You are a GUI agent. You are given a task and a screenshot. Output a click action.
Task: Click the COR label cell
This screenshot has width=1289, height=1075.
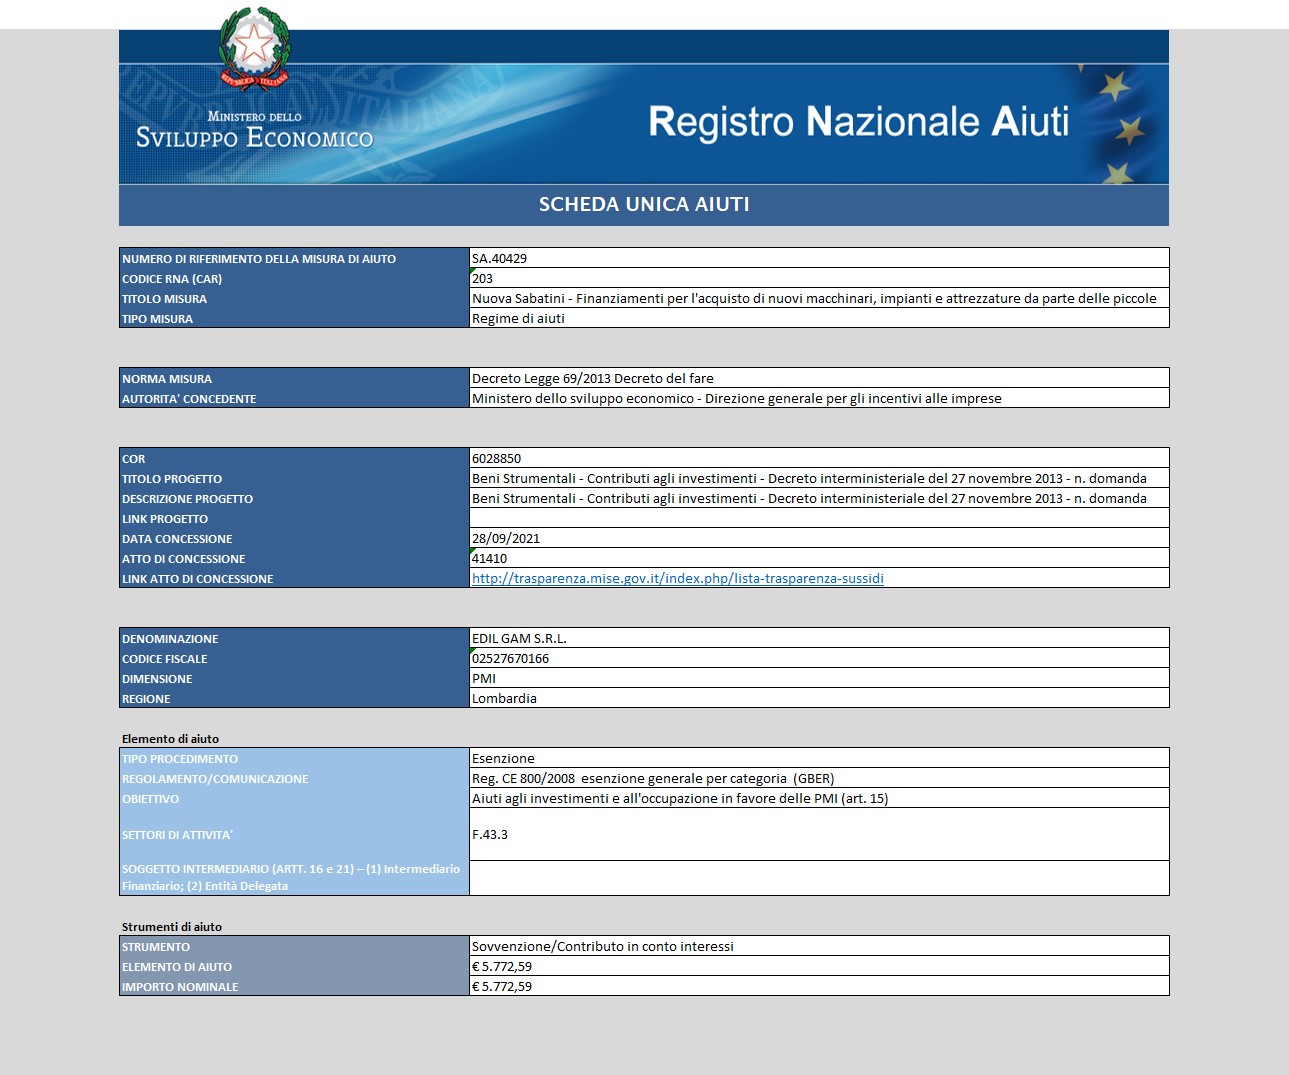(x=294, y=458)
